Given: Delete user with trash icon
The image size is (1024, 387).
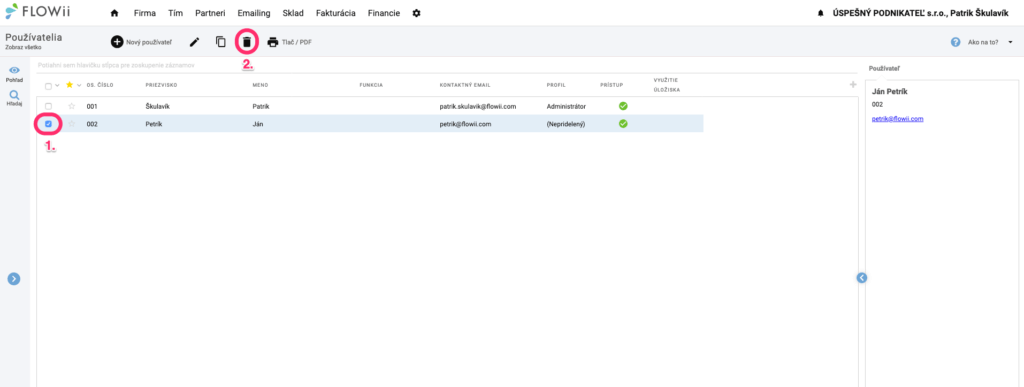Looking at the screenshot, I should [247, 42].
